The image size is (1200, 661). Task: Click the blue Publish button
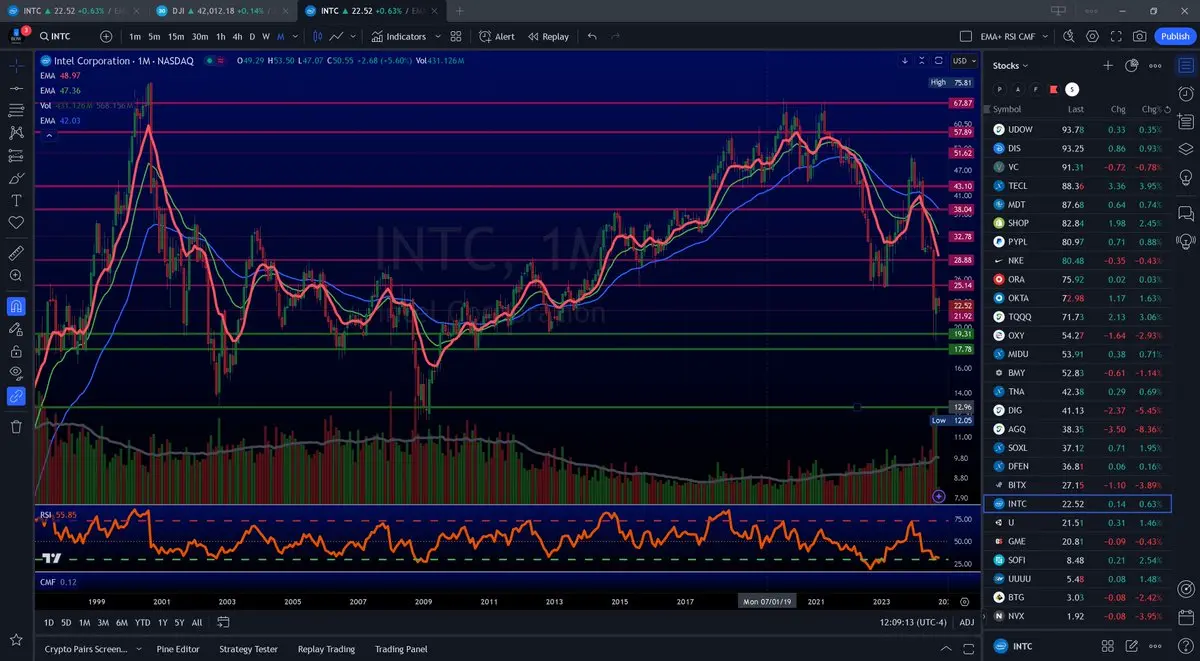1174,36
